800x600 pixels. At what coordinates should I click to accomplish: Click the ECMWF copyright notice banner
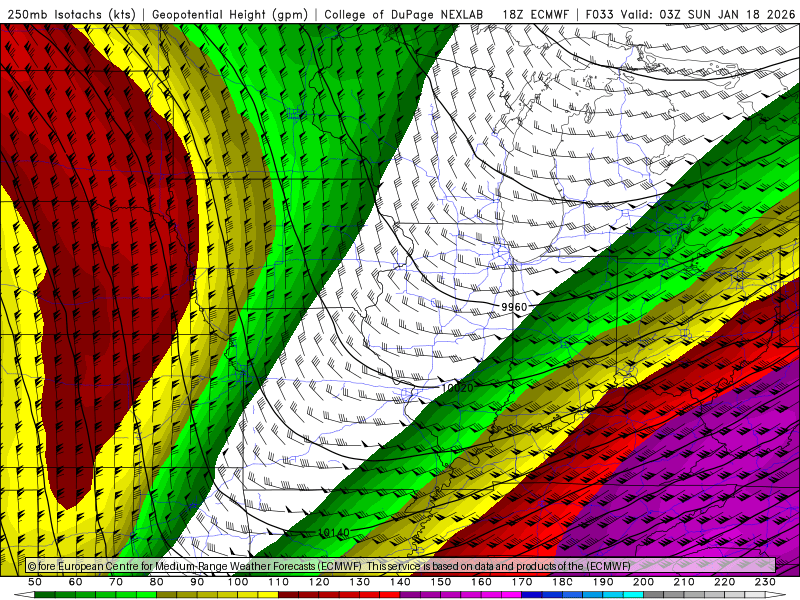[401, 565]
